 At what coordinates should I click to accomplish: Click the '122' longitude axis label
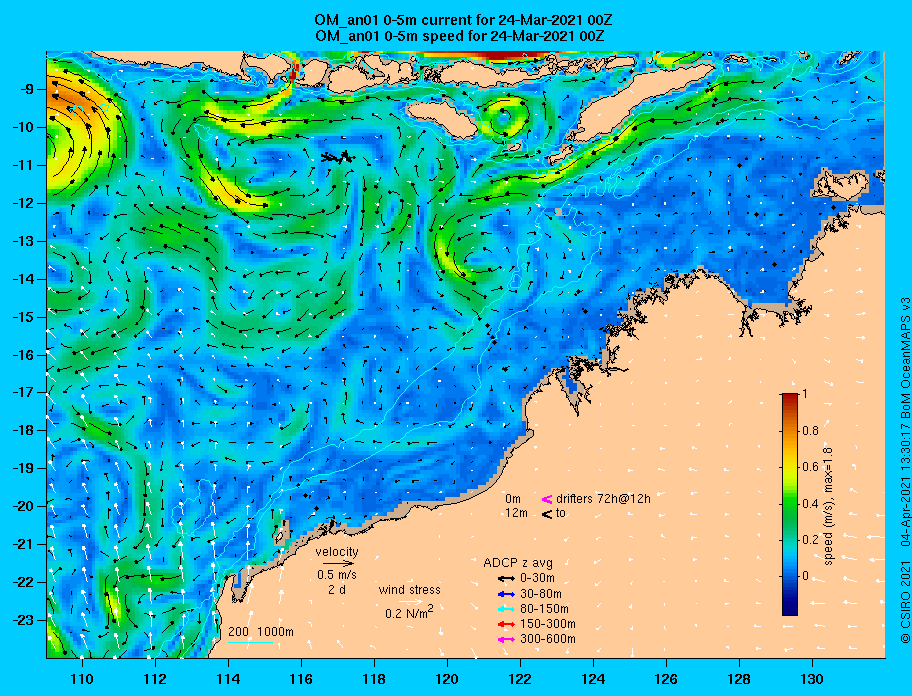point(520,679)
